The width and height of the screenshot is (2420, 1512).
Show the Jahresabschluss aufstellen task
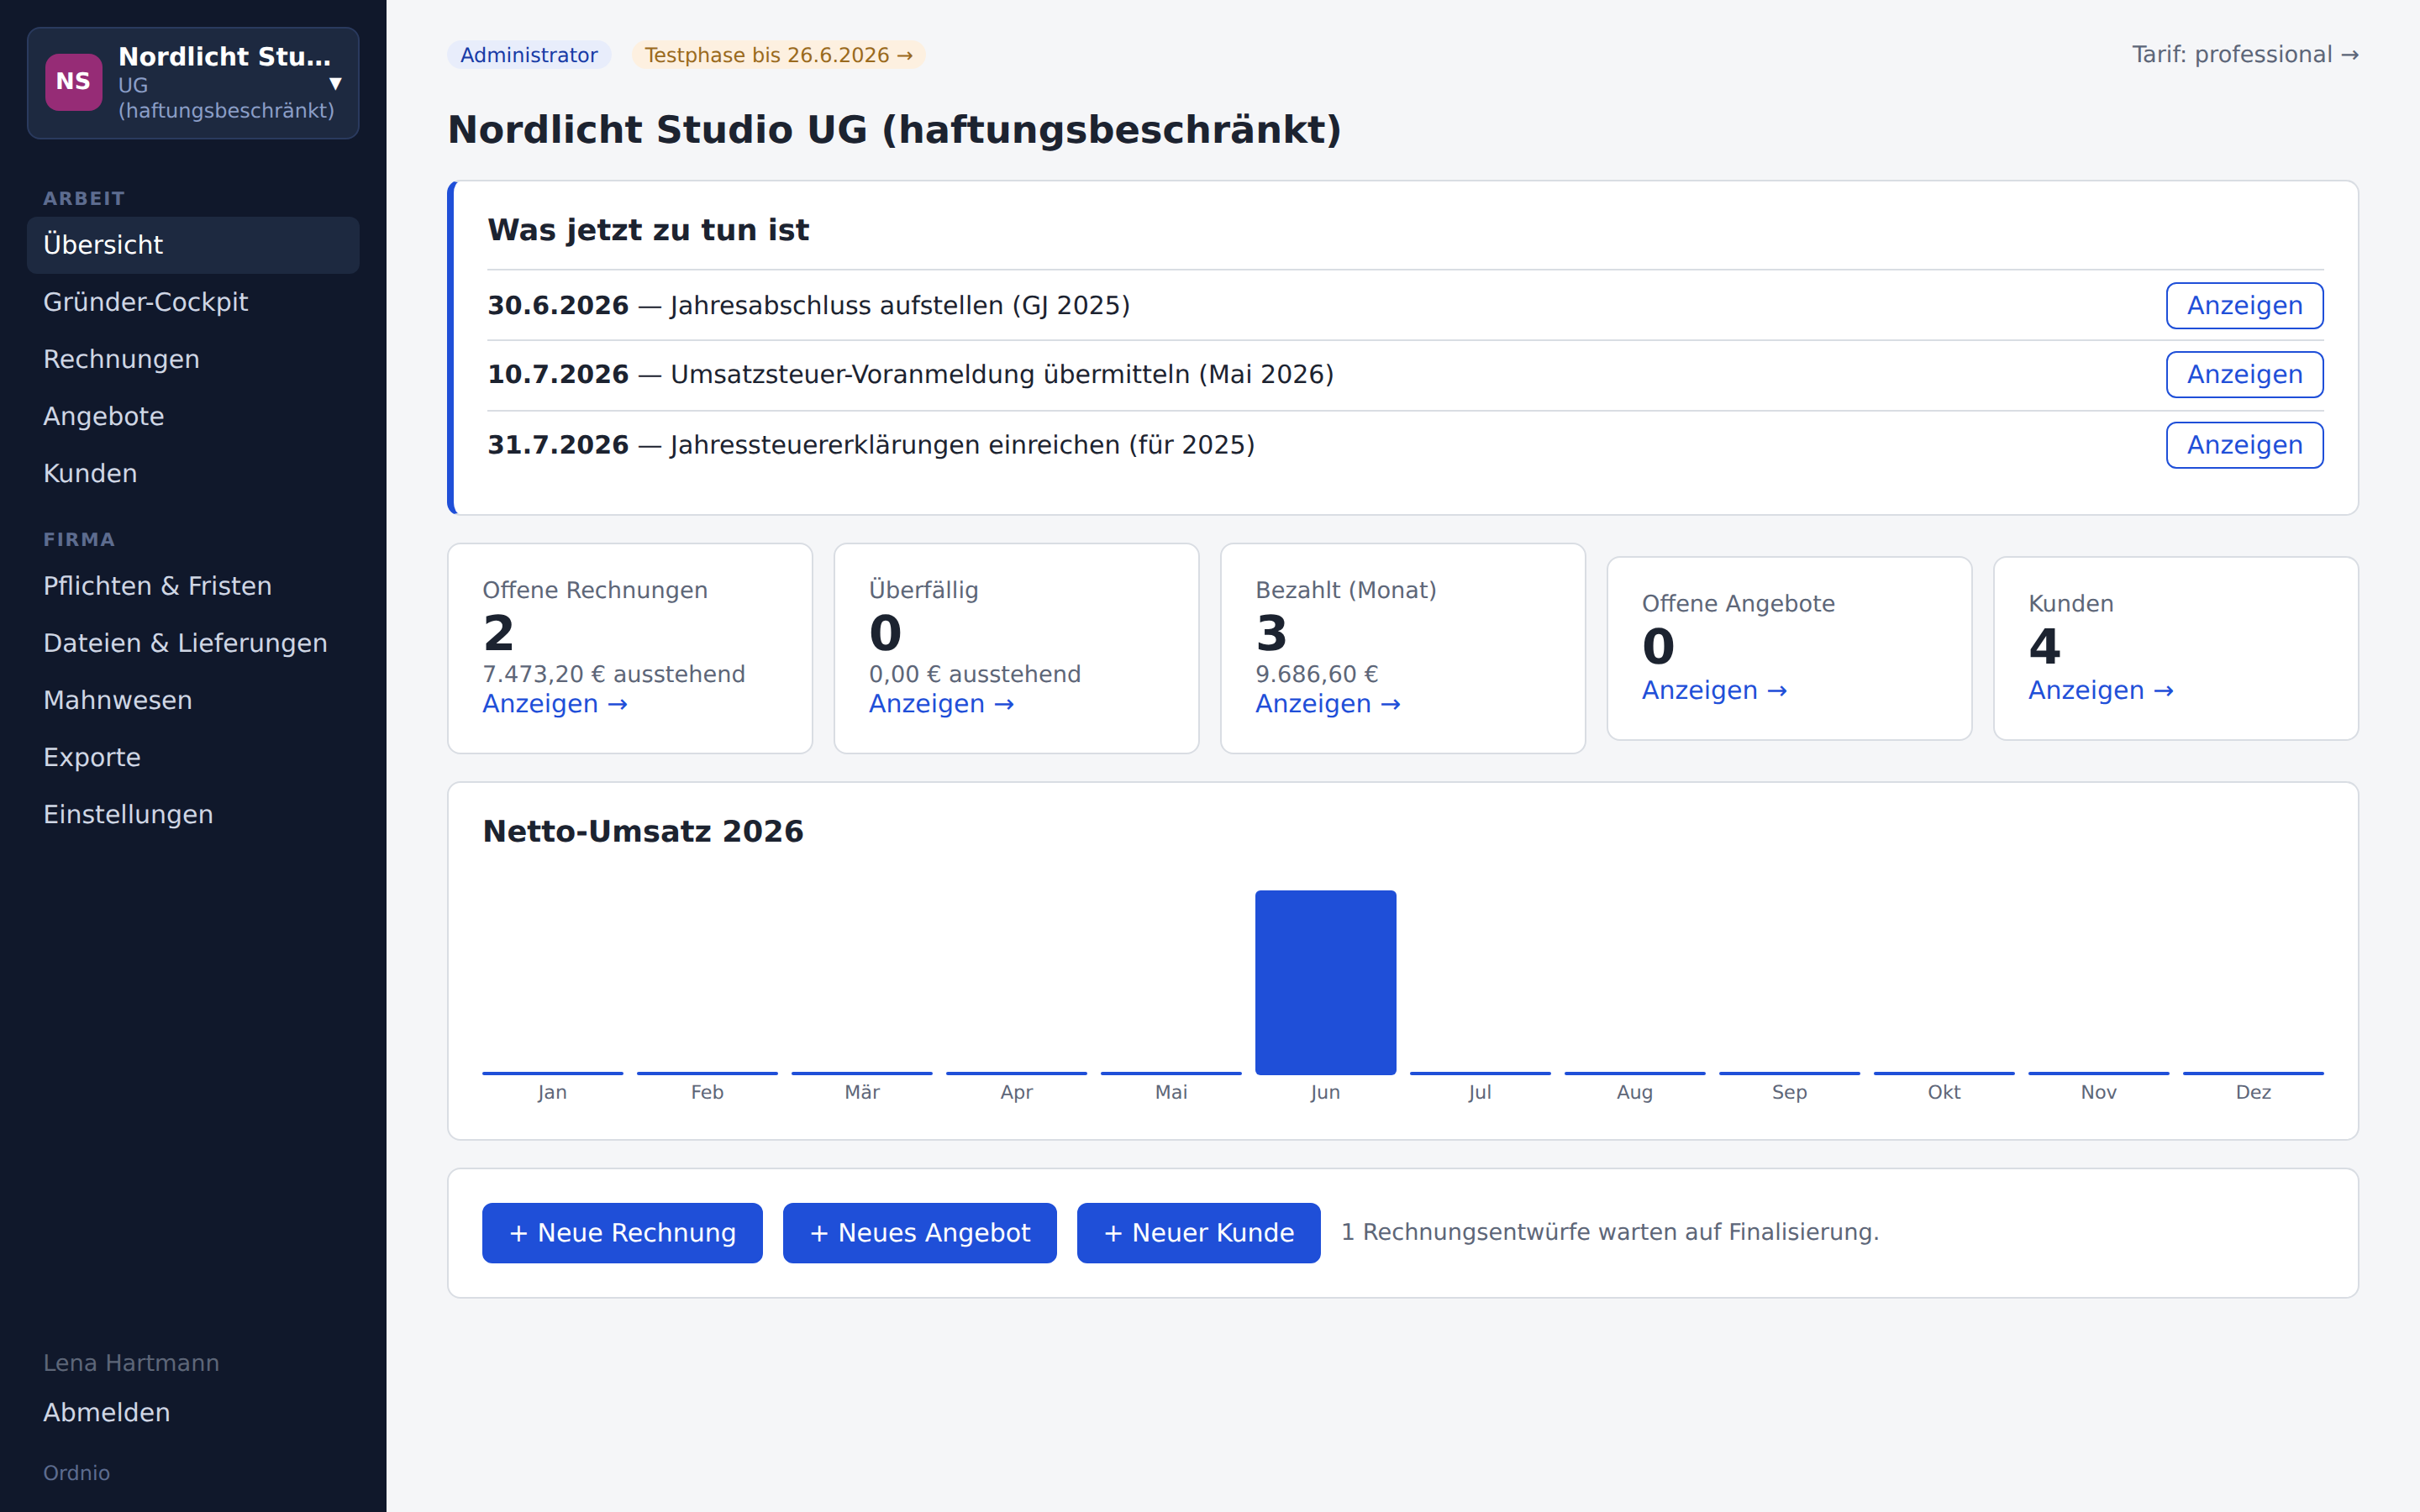(2244, 305)
